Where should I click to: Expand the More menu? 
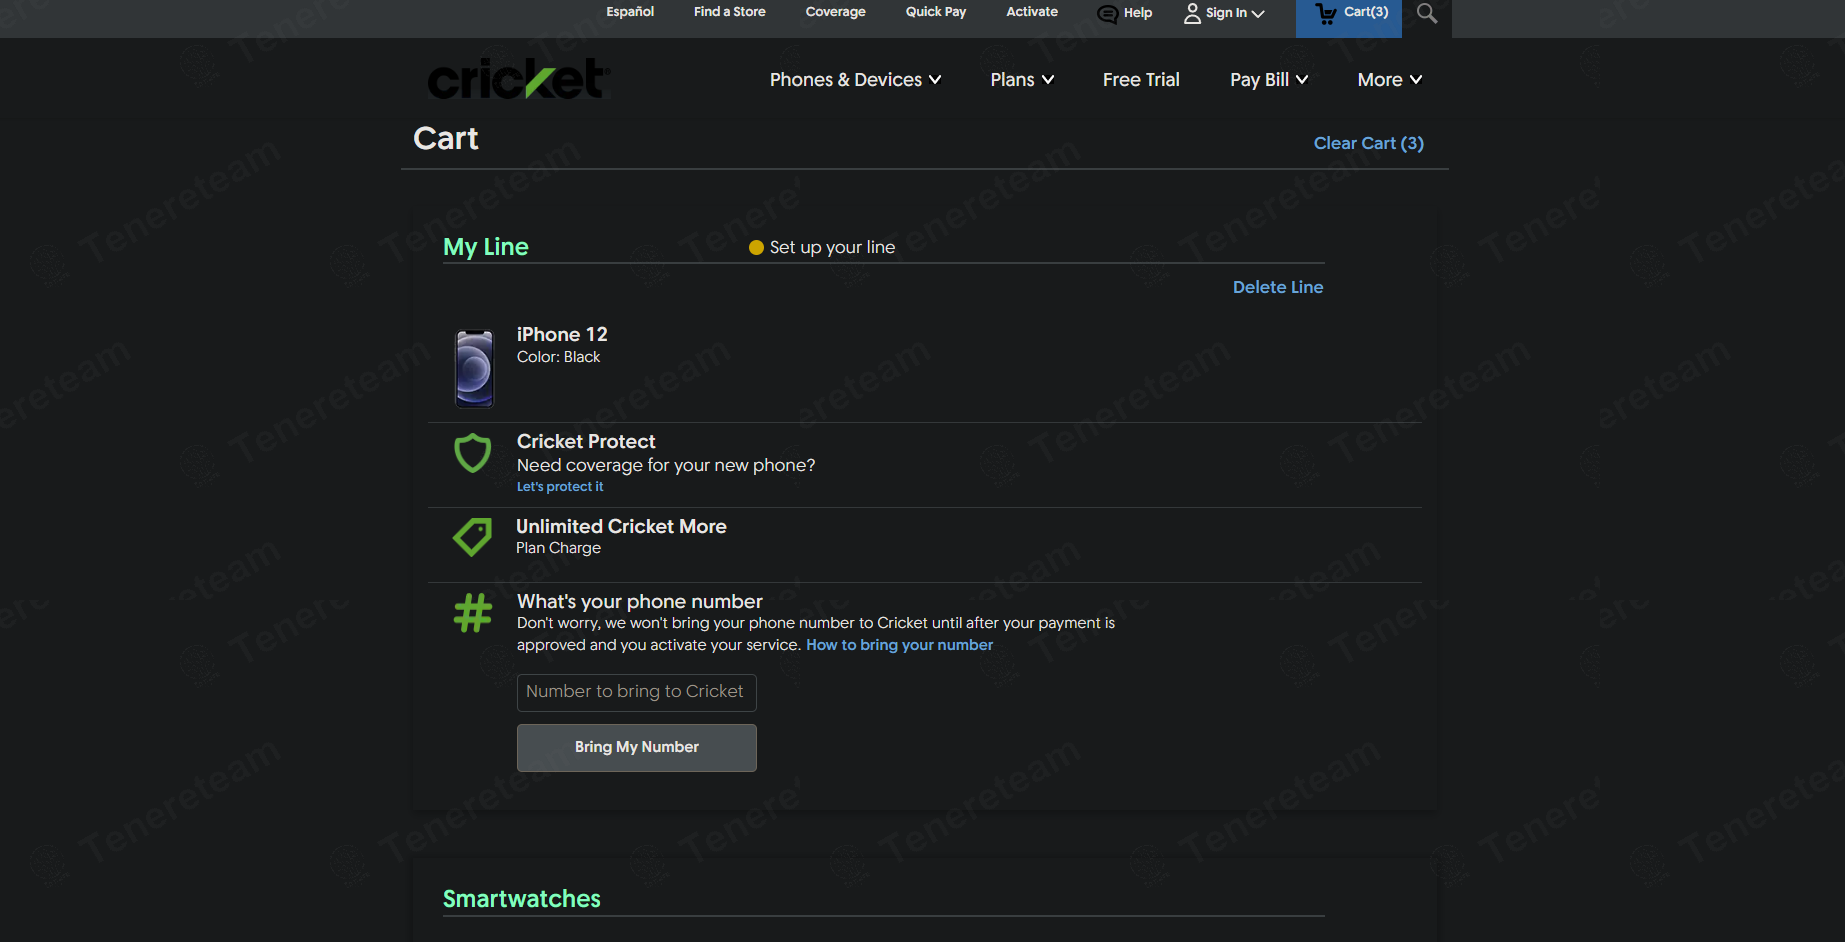coord(1389,80)
